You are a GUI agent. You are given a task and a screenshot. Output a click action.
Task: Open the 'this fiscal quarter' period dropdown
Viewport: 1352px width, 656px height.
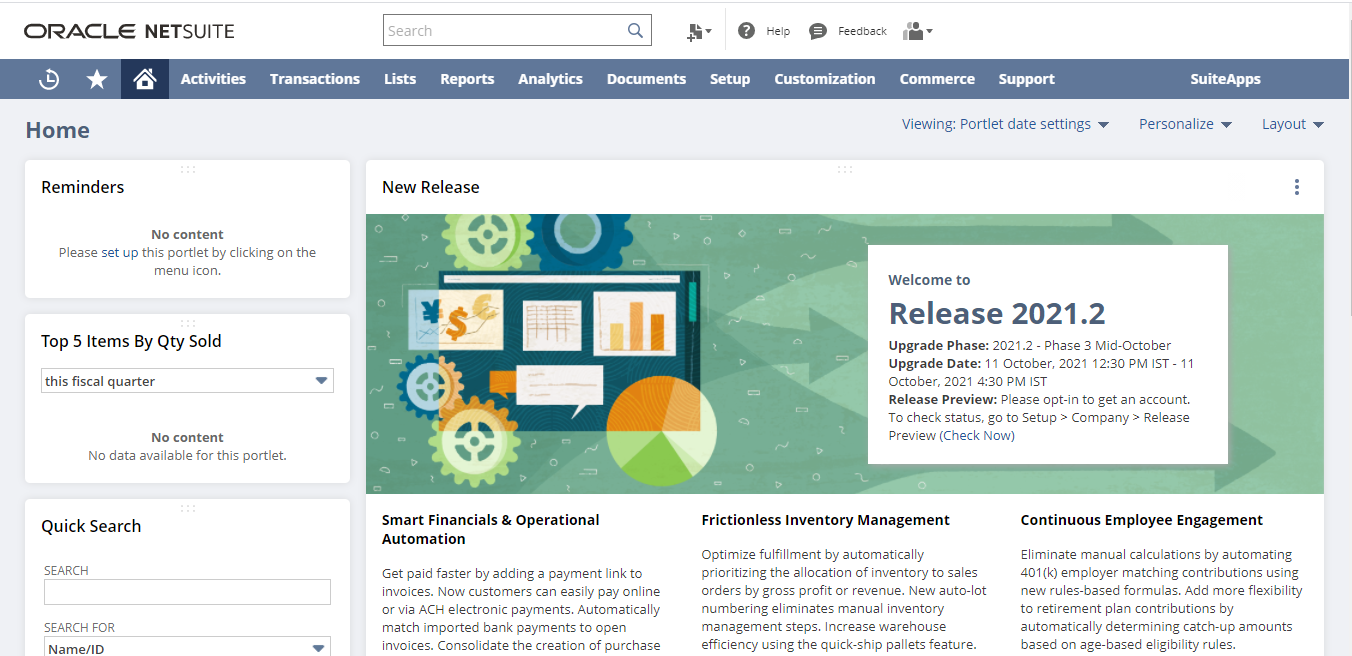(x=187, y=381)
